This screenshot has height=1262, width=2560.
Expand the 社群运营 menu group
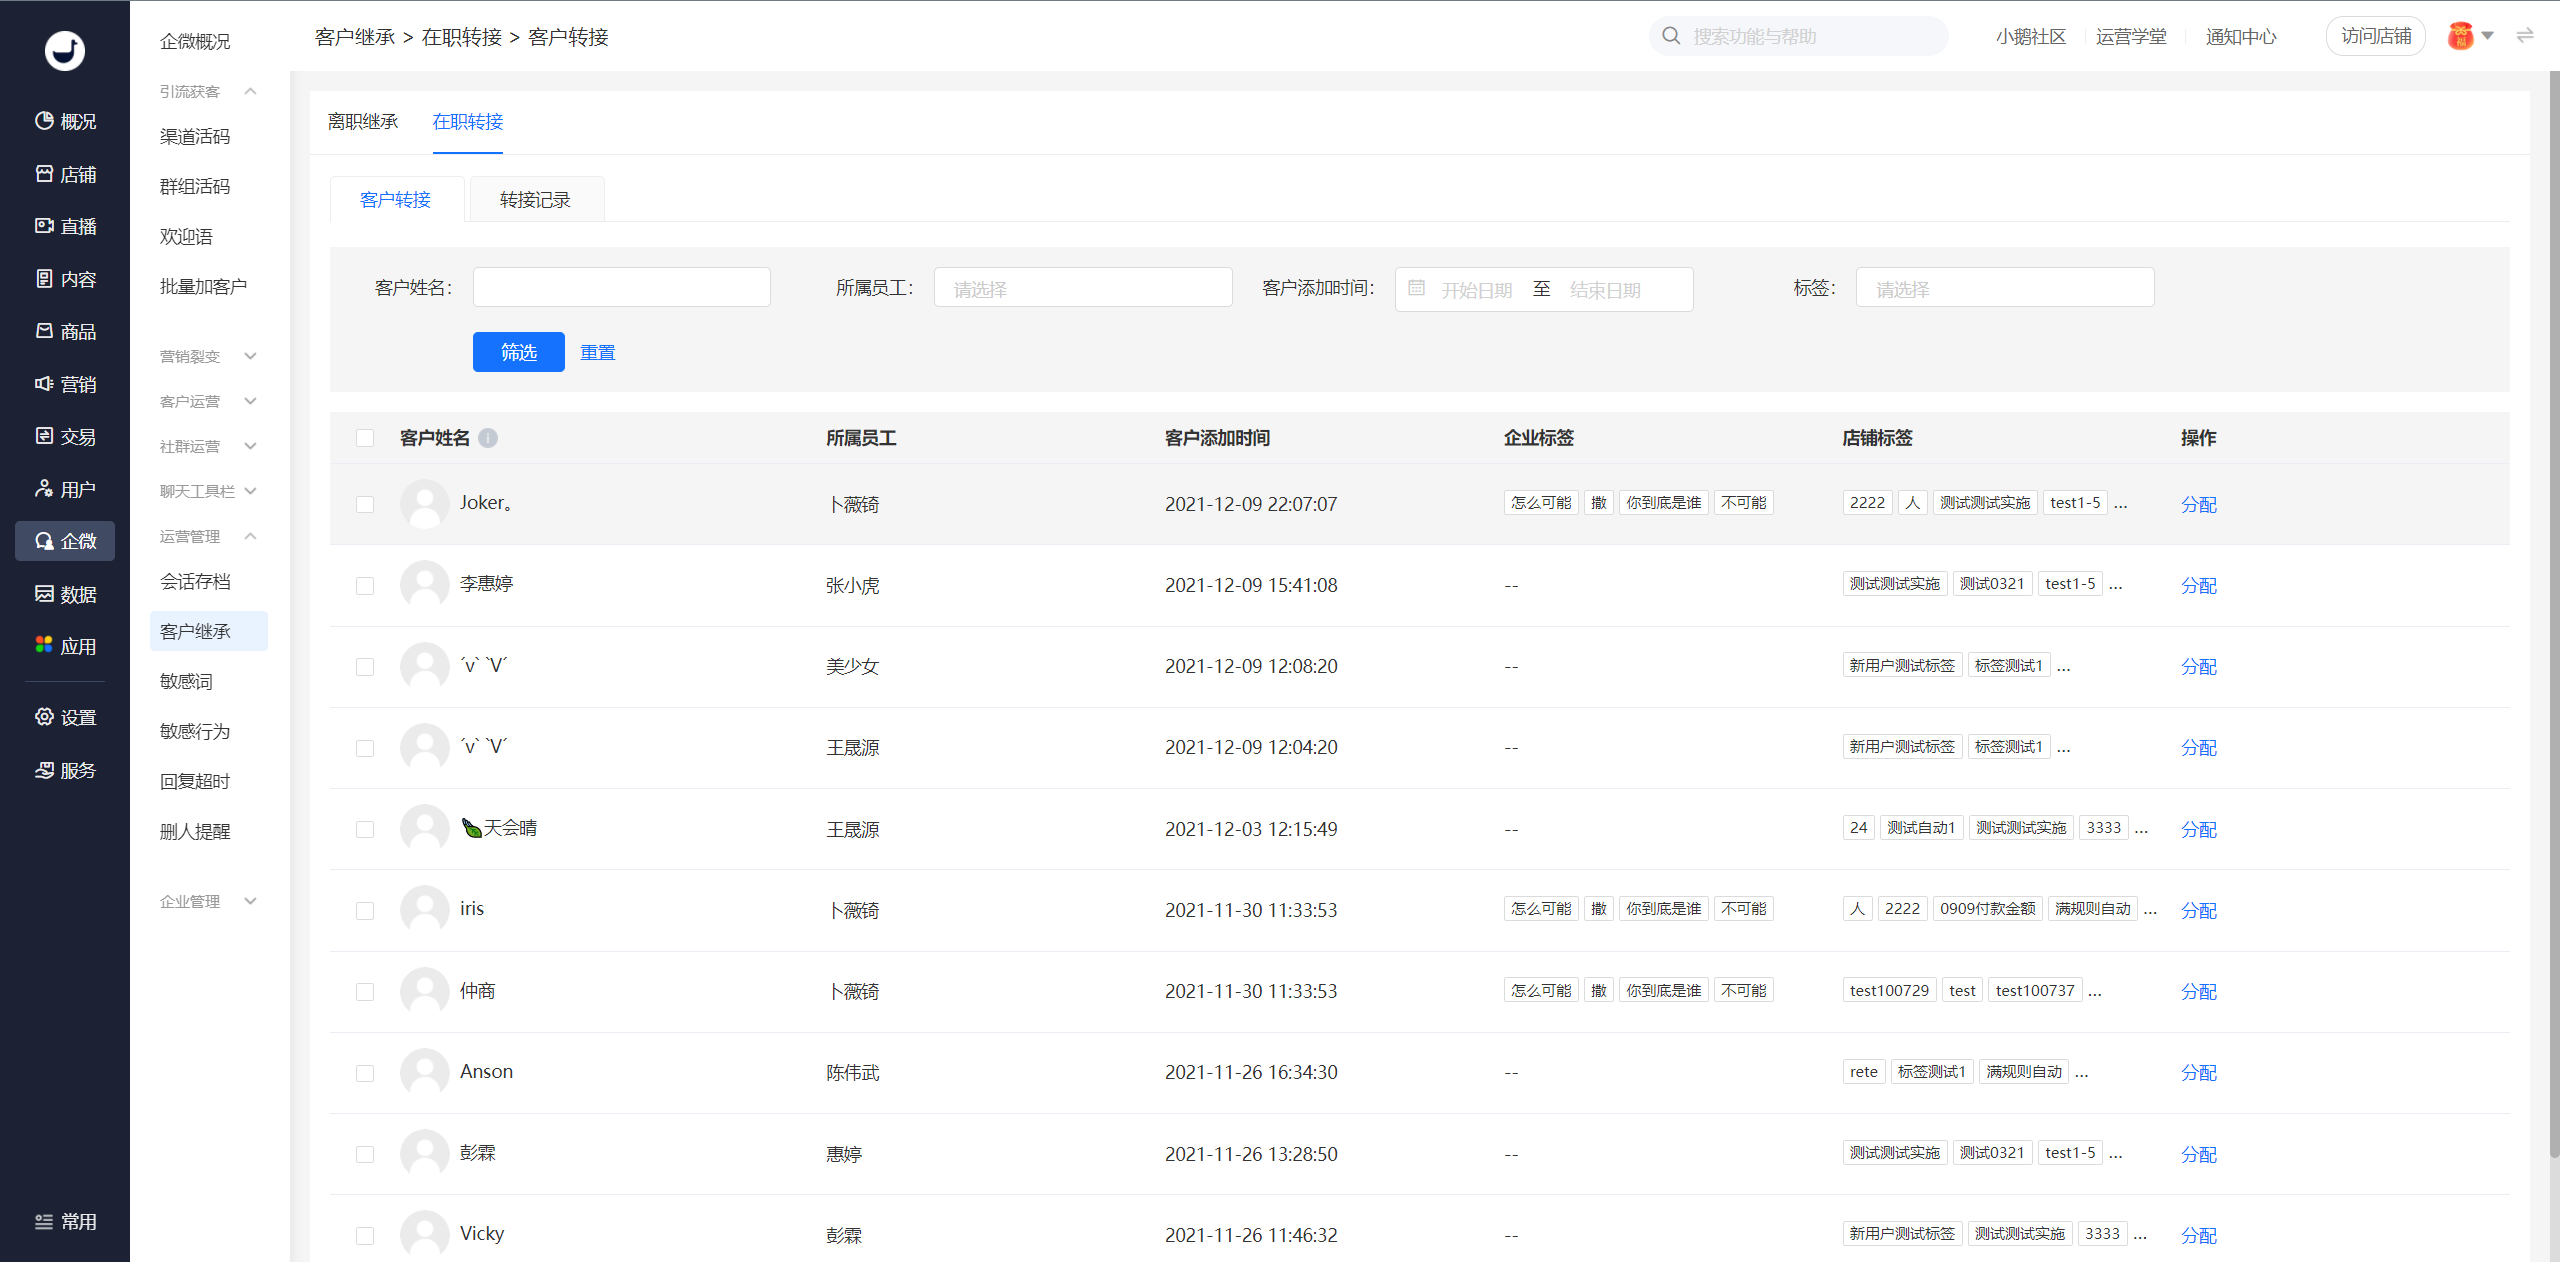pos(208,446)
